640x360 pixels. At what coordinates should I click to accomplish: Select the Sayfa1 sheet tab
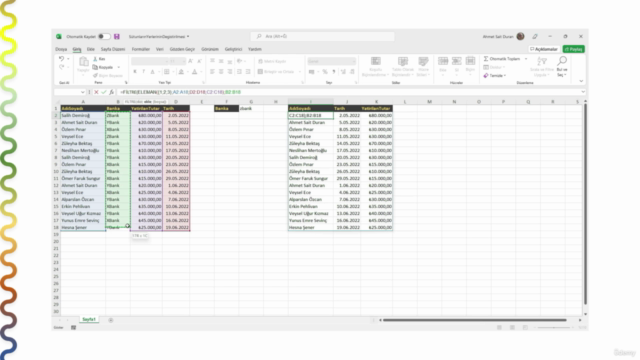coord(89,320)
